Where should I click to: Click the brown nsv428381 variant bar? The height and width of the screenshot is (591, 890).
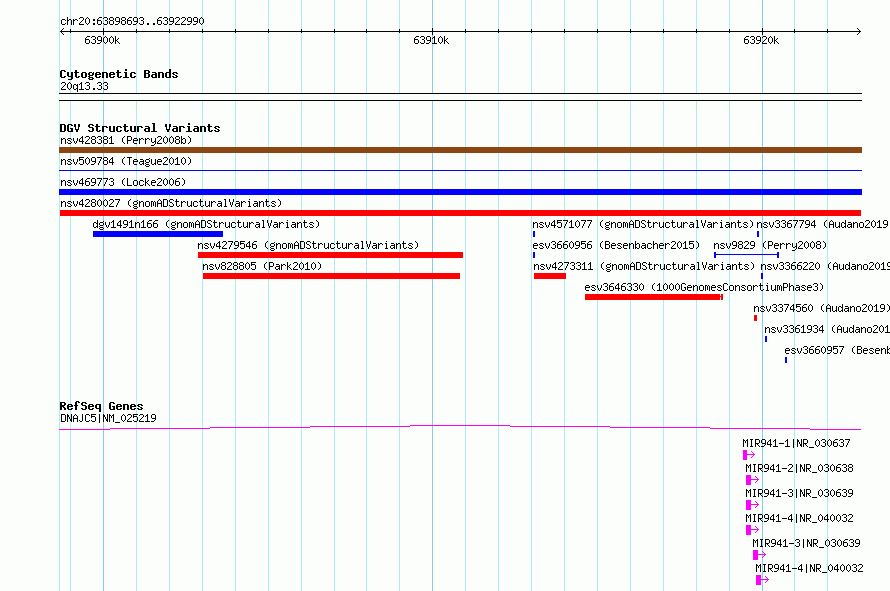(460, 150)
